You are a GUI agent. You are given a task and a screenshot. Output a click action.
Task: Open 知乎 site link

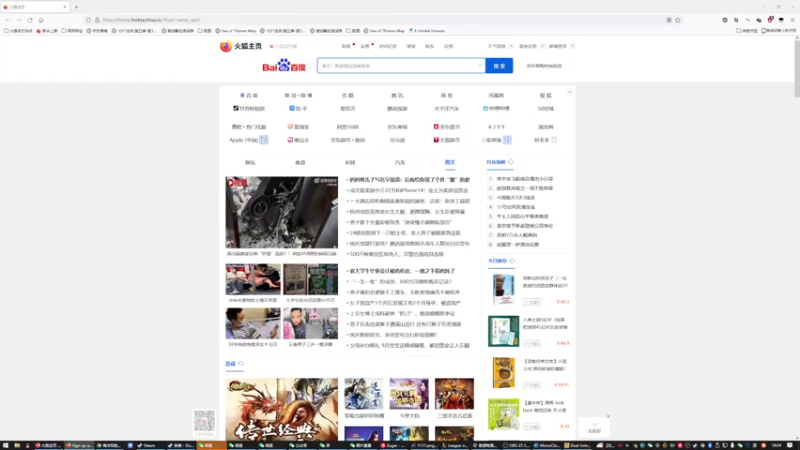click(x=298, y=109)
